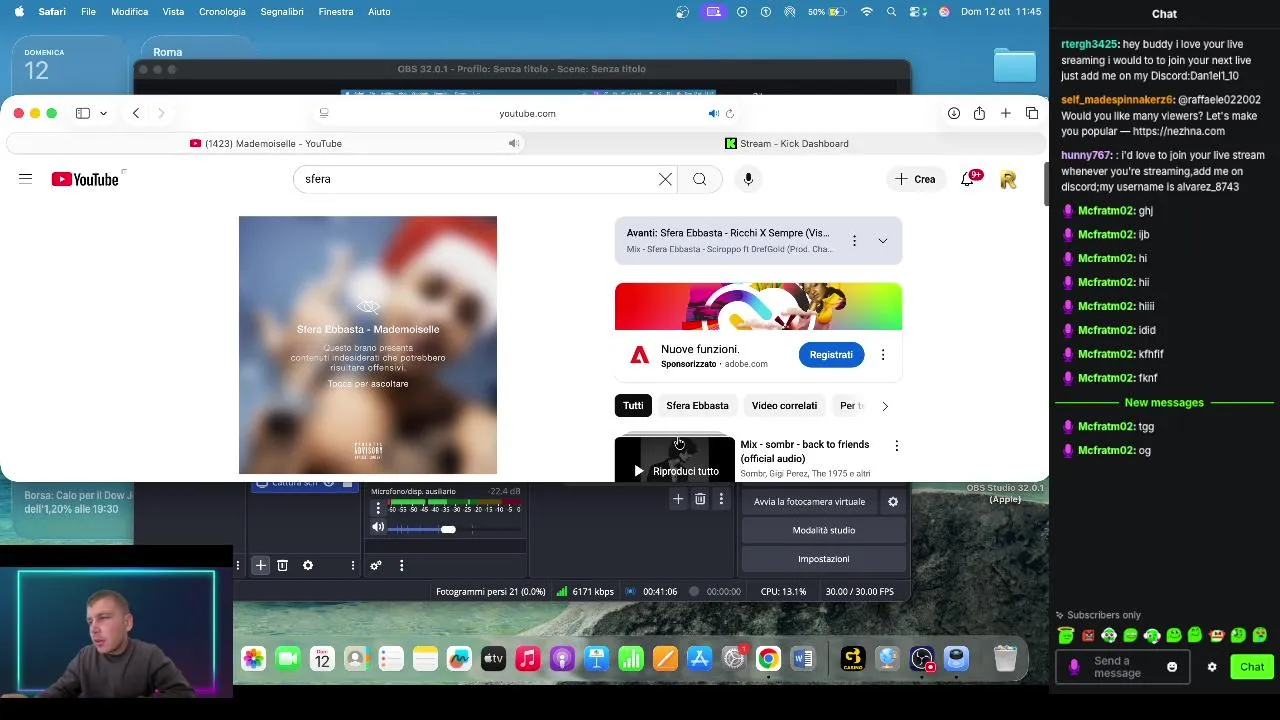Open OBS mixer channel three-dot options

click(378, 508)
